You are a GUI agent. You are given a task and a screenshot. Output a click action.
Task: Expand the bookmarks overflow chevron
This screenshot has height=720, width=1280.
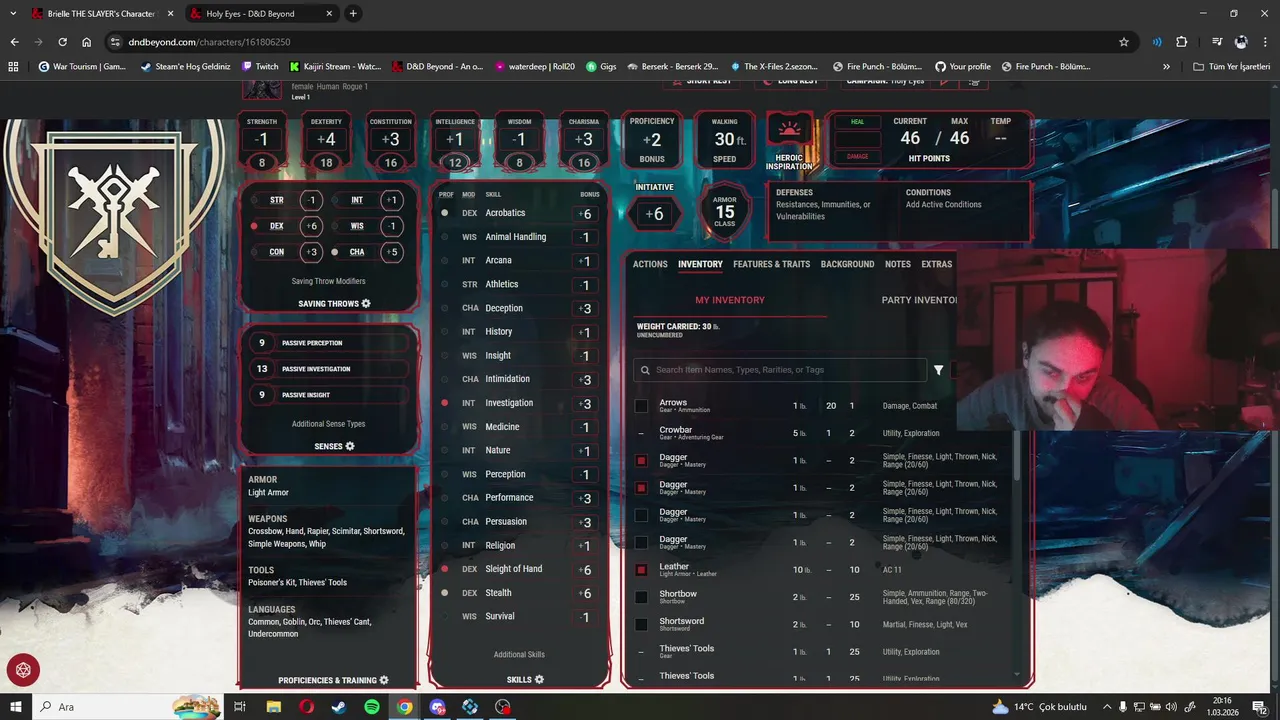click(x=1166, y=66)
